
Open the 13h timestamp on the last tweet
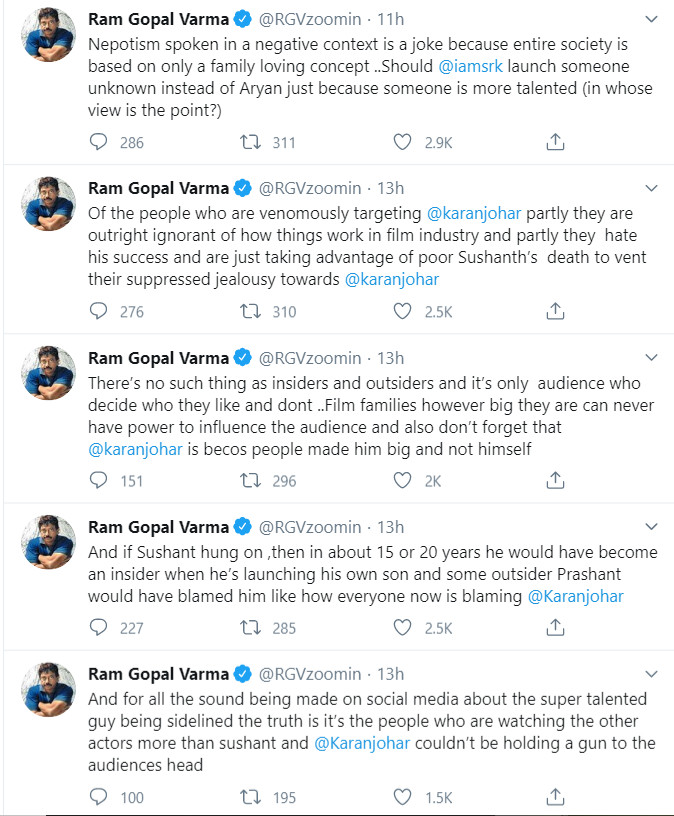tap(390, 674)
